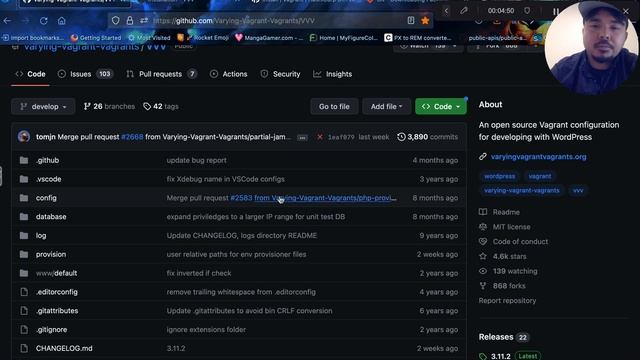The image size is (640, 360).
Task: Open the database folder
Action: [x=51, y=217]
